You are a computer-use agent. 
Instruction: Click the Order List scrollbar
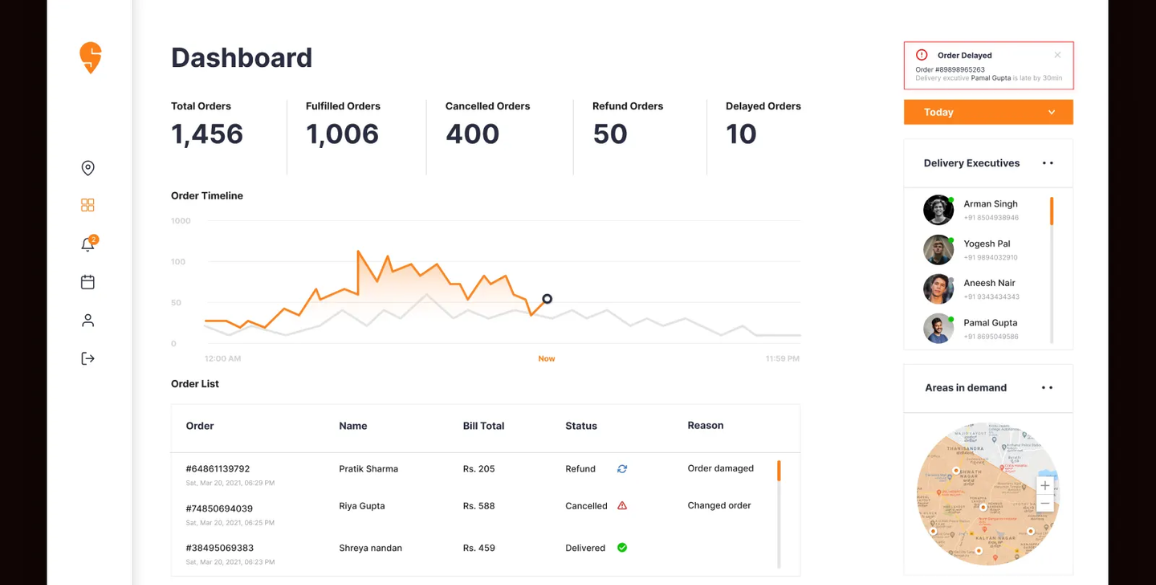coord(779,513)
